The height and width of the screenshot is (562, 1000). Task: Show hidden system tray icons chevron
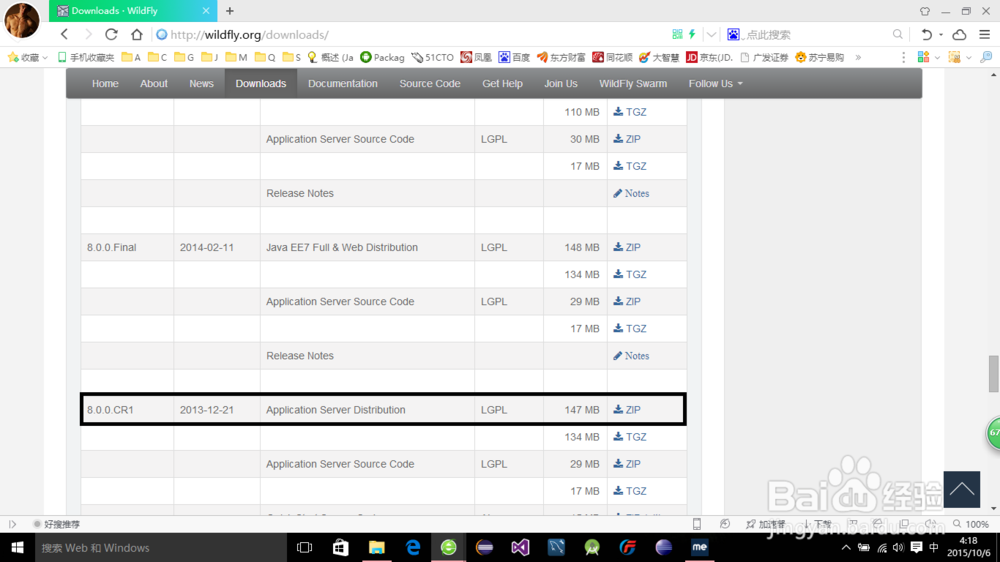pos(846,547)
